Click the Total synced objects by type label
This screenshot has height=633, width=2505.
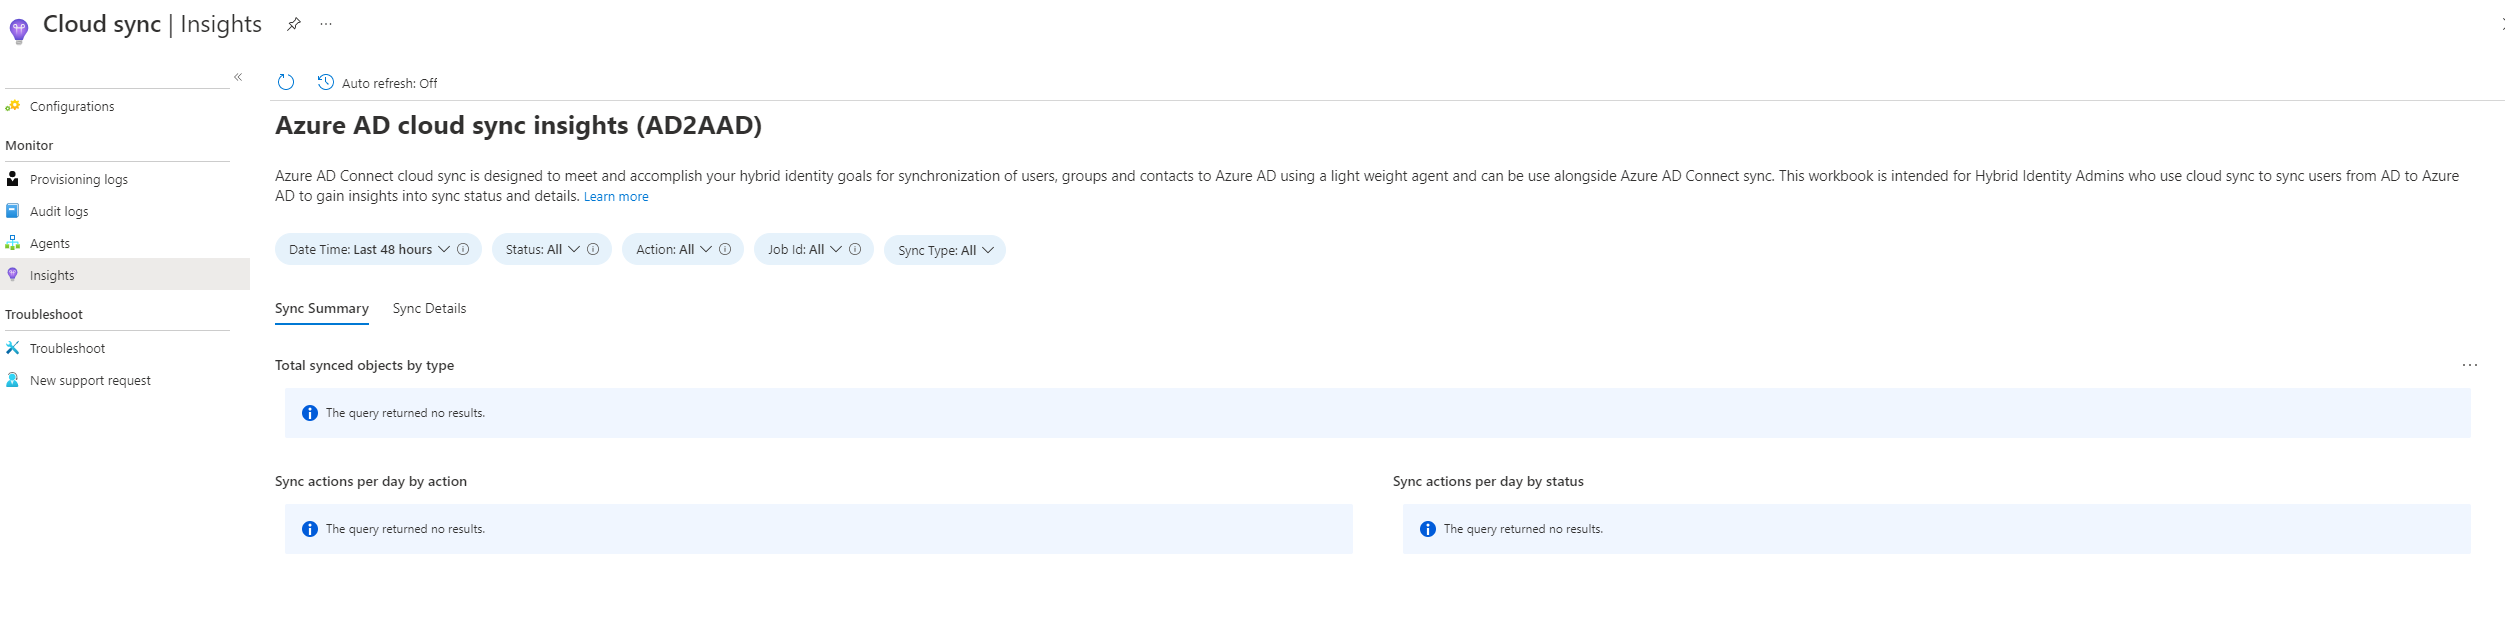364,365
